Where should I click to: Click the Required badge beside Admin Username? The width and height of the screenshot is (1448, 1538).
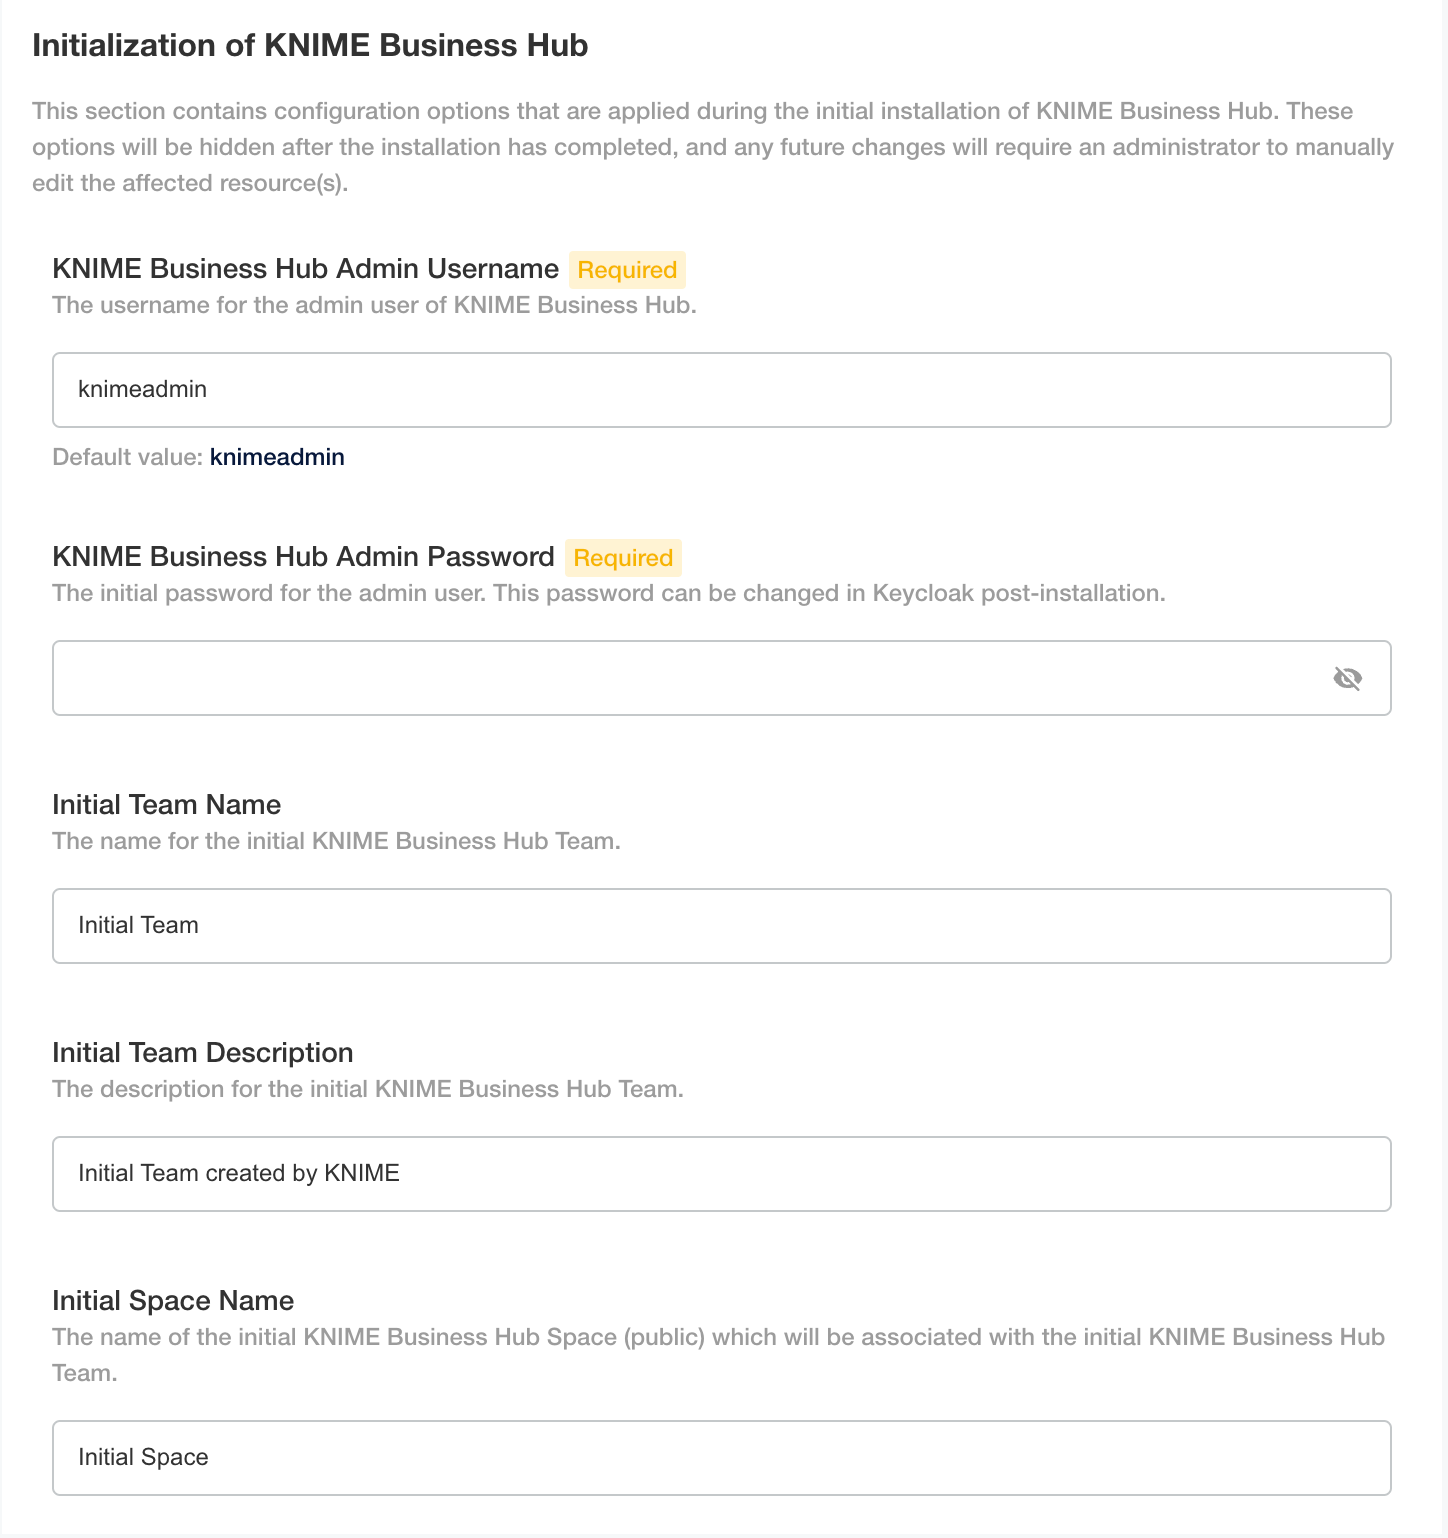coord(627,270)
